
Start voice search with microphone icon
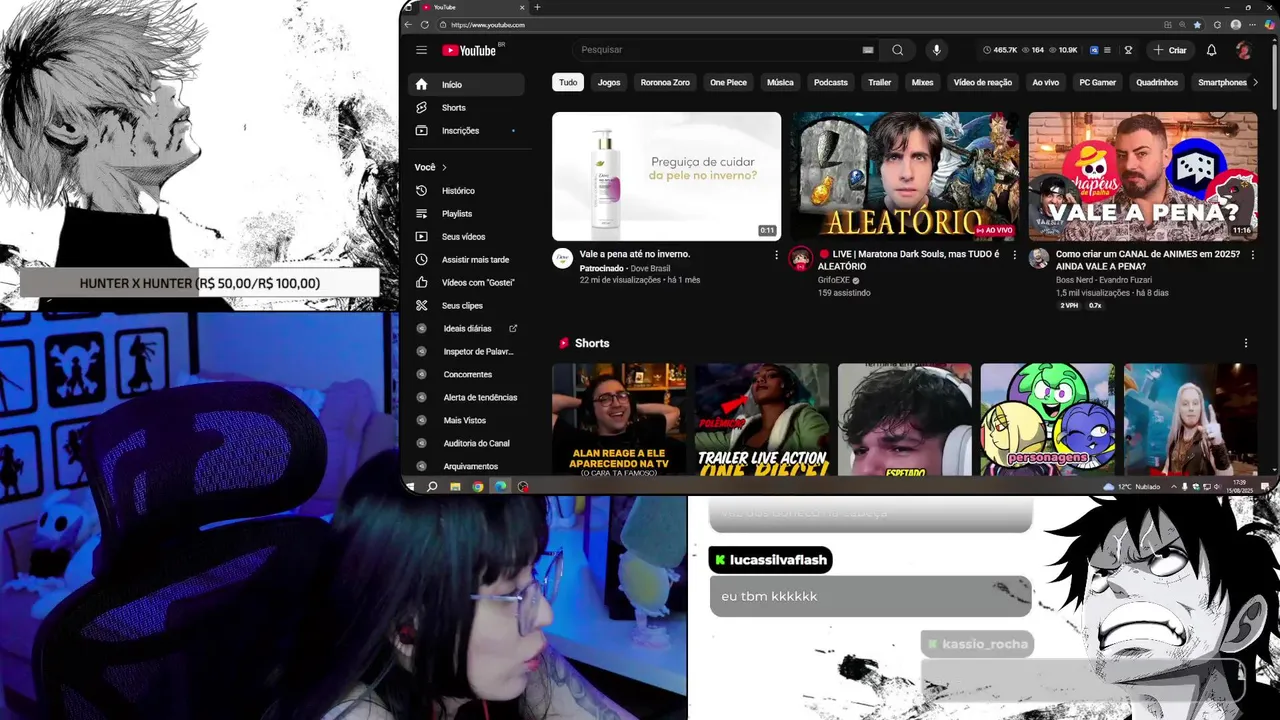pyautogui.click(x=936, y=50)
